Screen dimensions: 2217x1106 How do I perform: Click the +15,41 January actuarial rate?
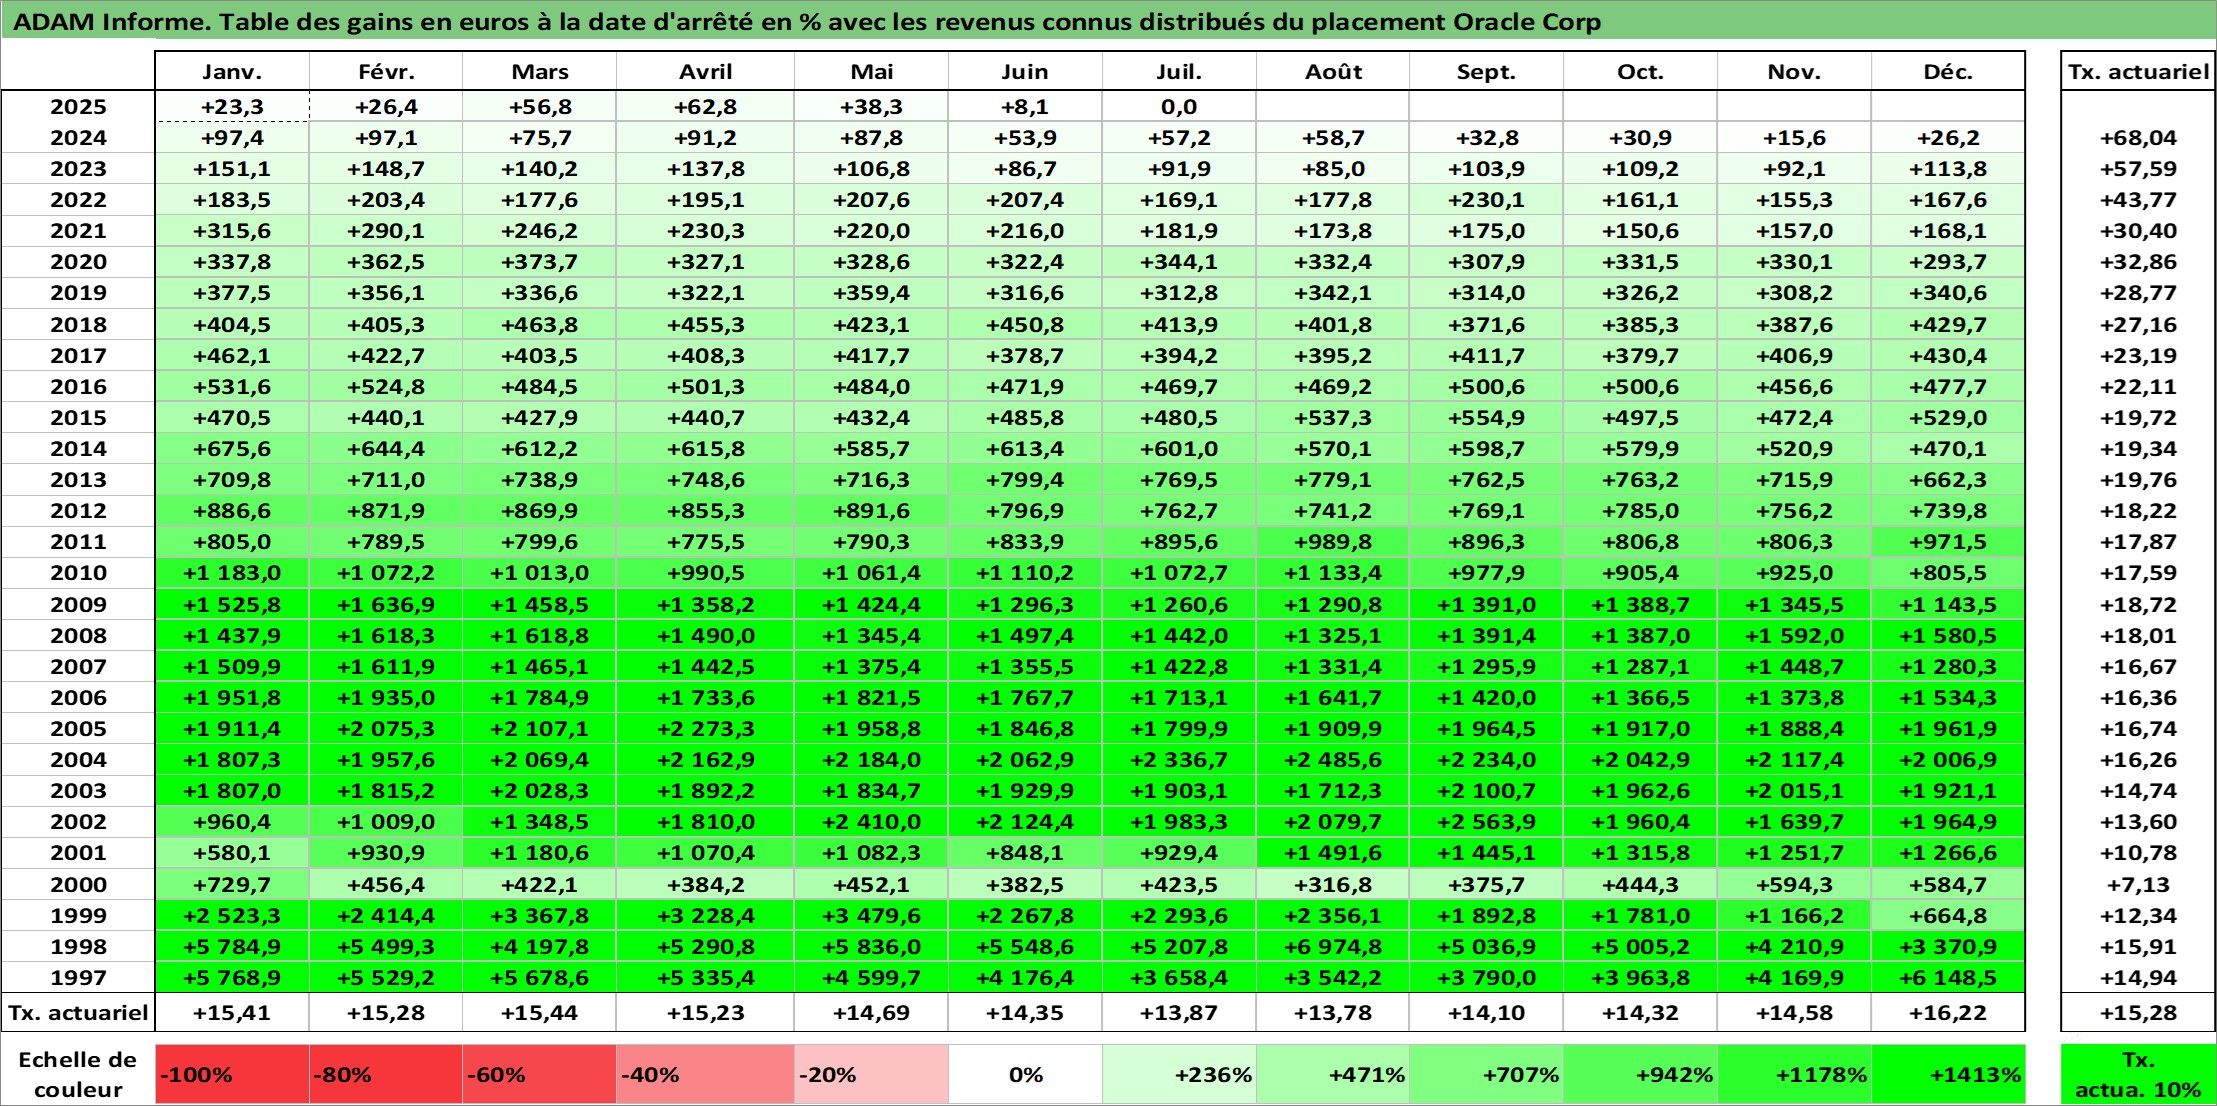coord(232,1012)
